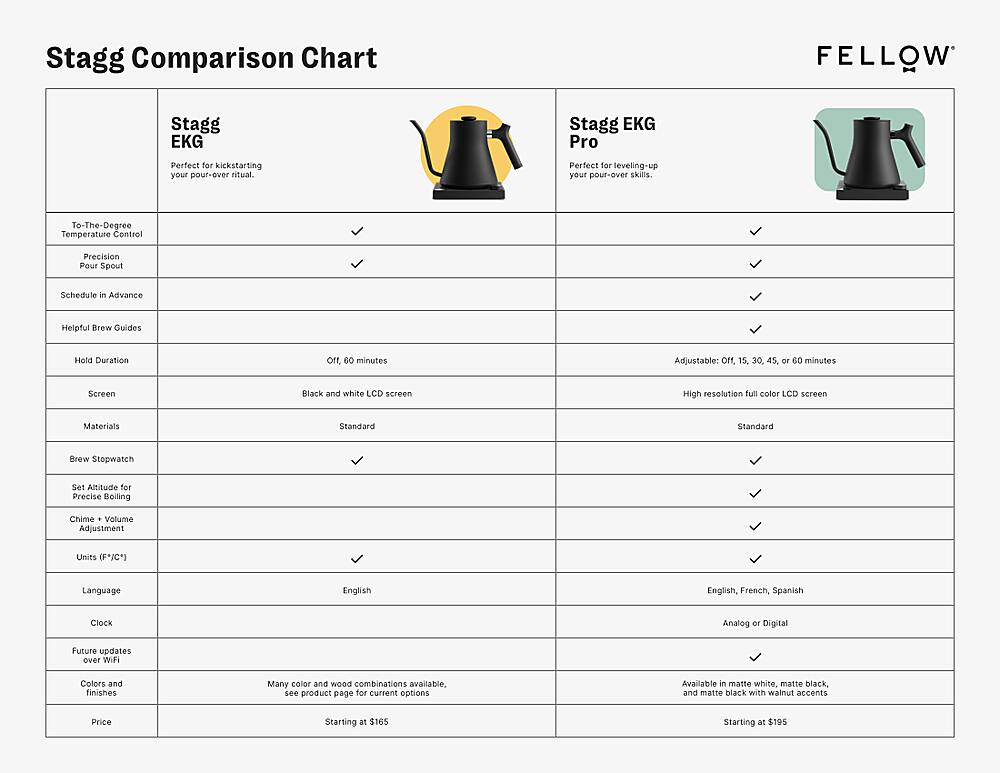Click Stagg EKG's Brew Stopwatch checkmark
The height and width of the screenshot is (773, 1000).
coord(357,460)
